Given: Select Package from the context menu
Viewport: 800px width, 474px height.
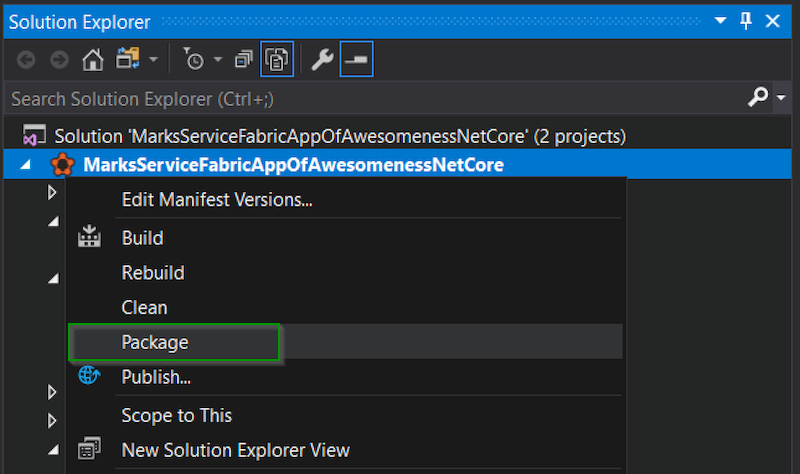Looking at the screenshot, I should click(155, 342).
